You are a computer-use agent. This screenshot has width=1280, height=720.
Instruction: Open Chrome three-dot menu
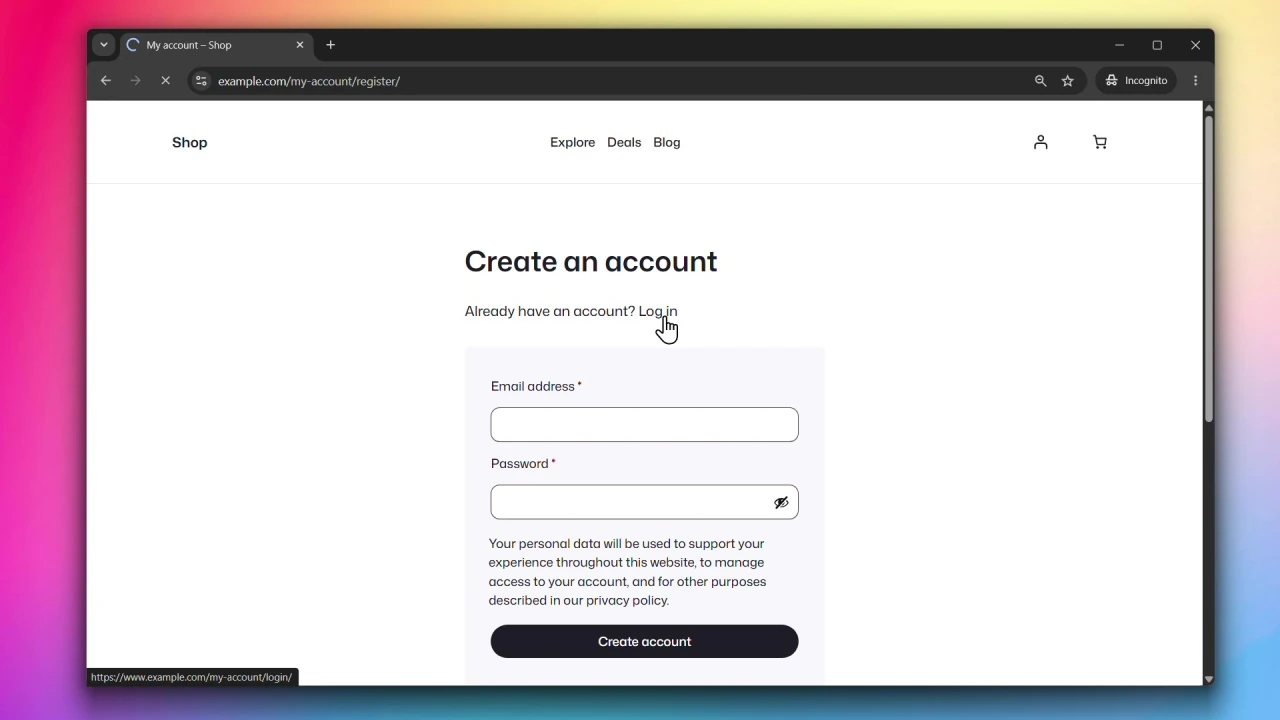[1196, 81]
